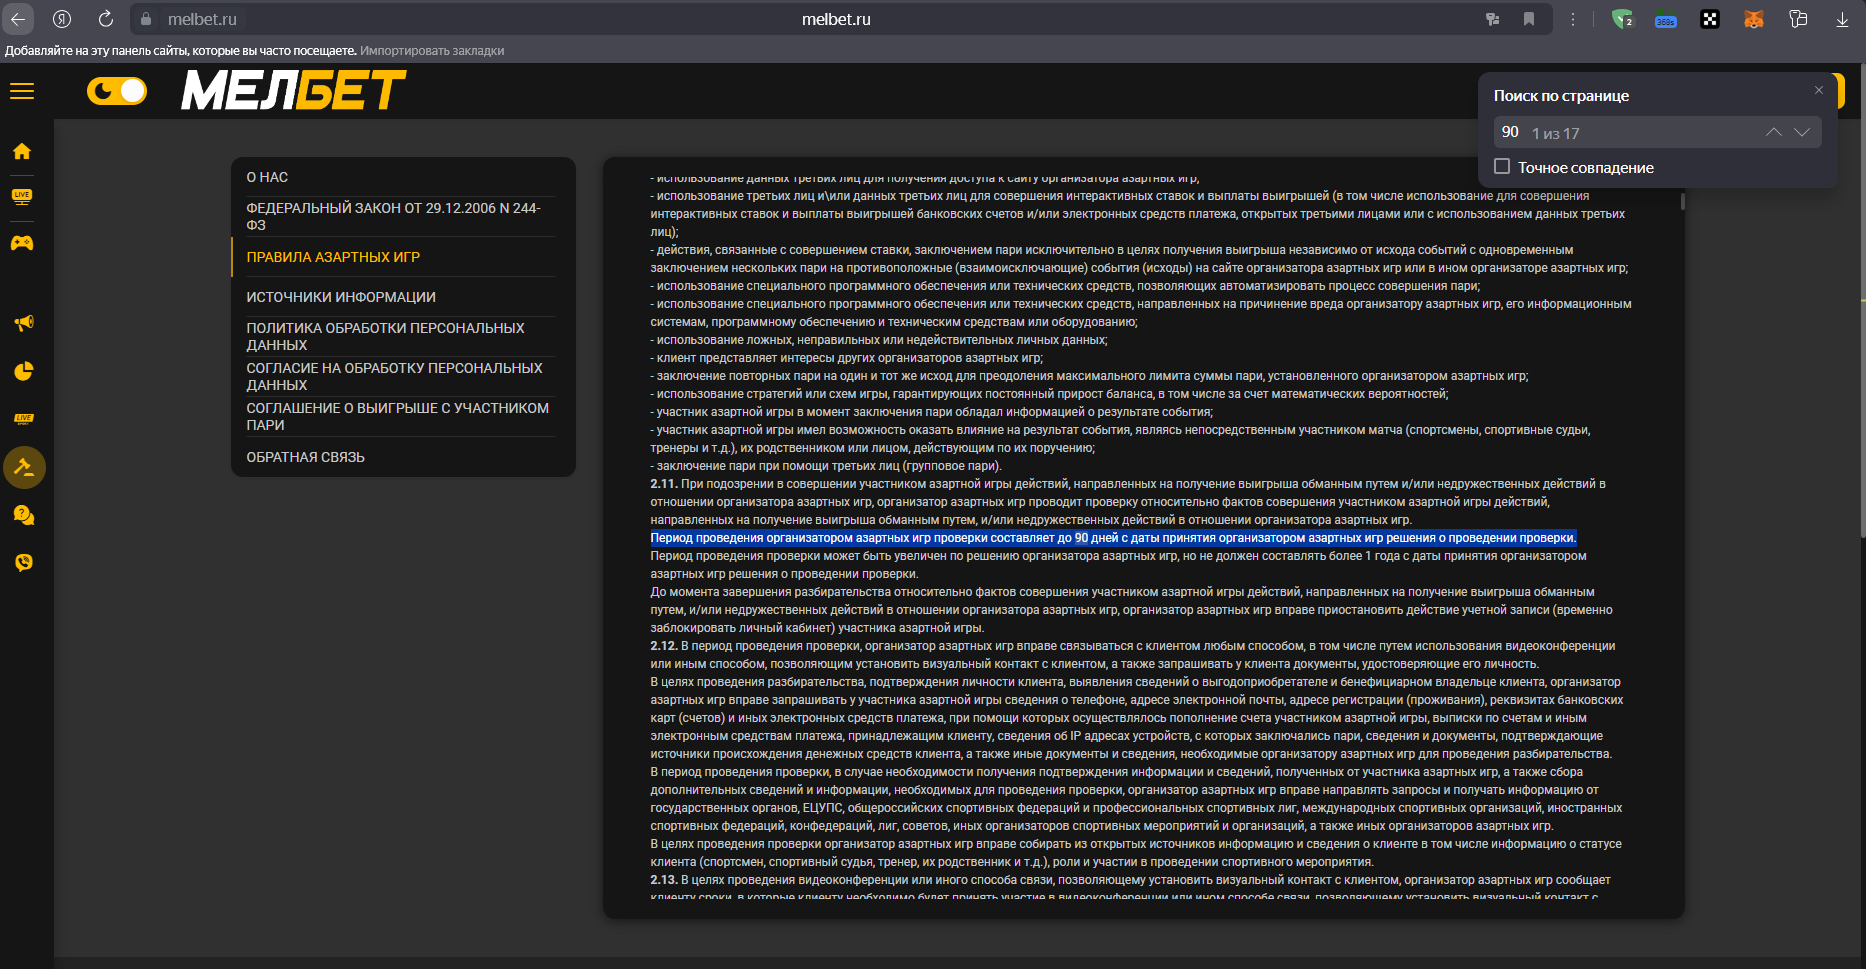
Task: Bookmark the page with bookmark icon
Action: tap(1528, 19)
